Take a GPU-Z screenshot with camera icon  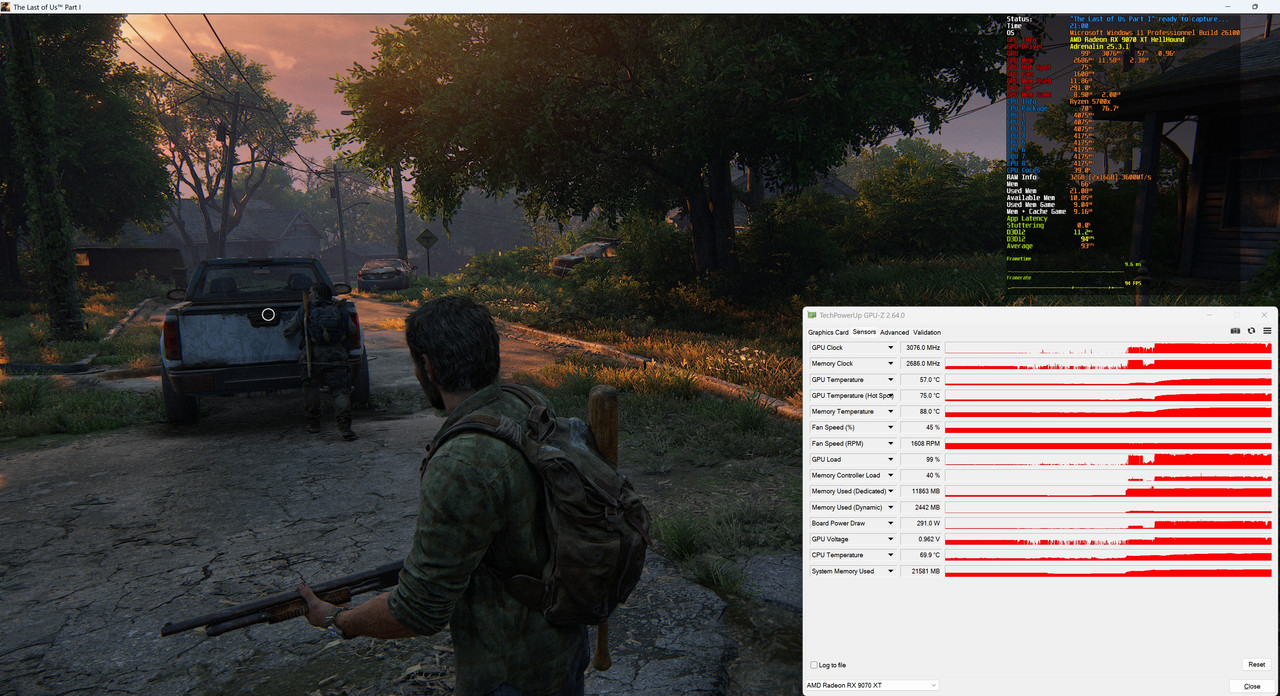coord(1235,331)
